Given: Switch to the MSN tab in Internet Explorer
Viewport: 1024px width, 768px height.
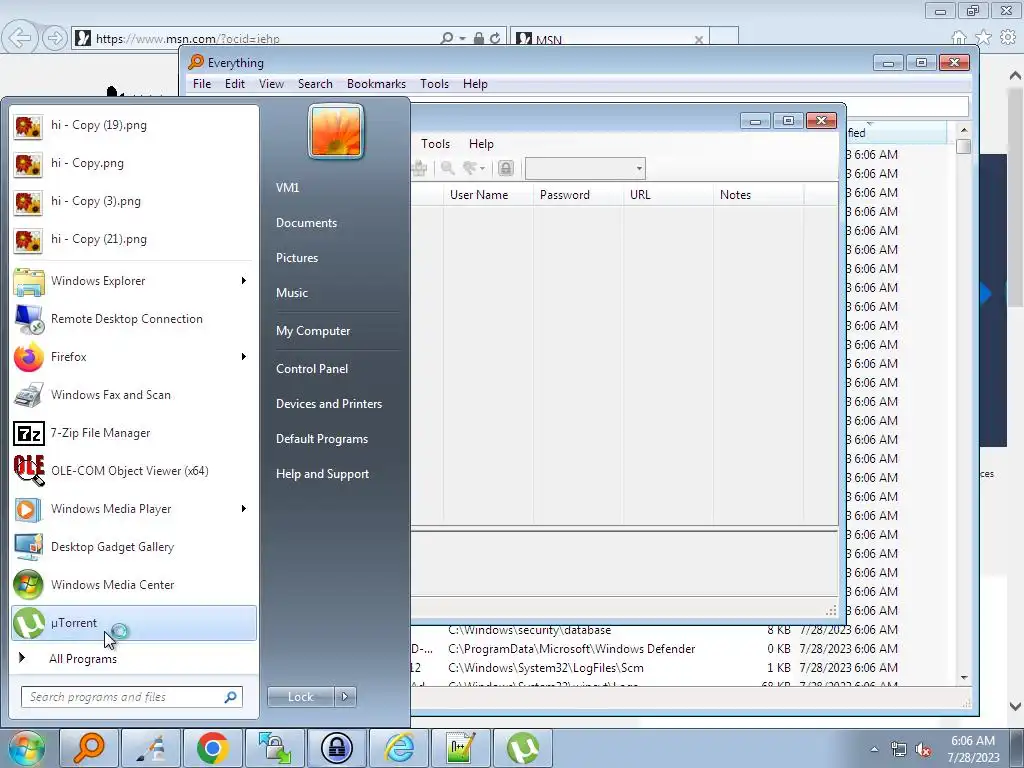Looking at the screenshot, I should [x=609, y=39].
